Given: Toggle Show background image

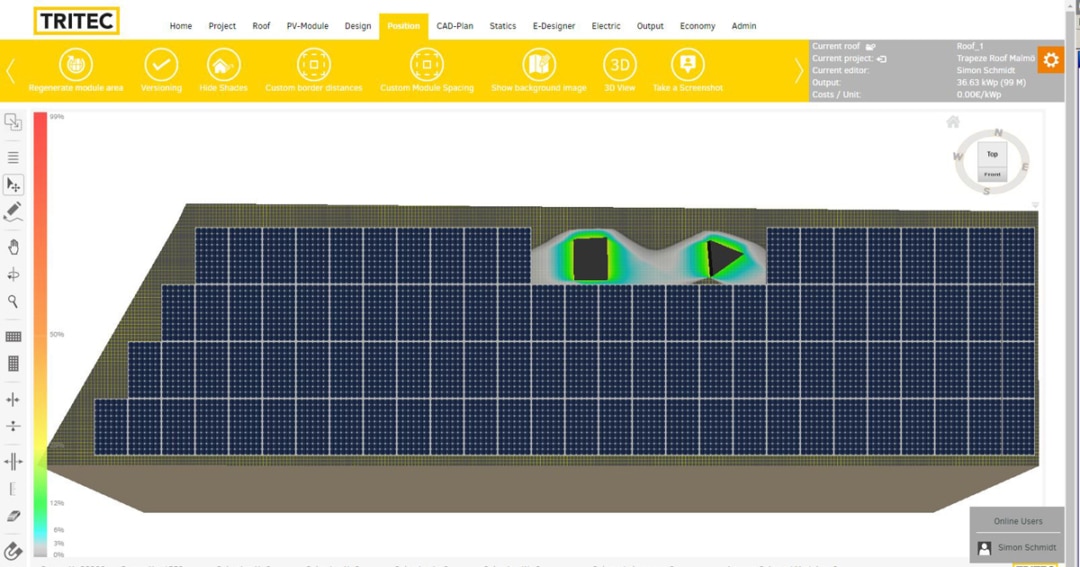Looking at the screenshot, I should point(539,65).
